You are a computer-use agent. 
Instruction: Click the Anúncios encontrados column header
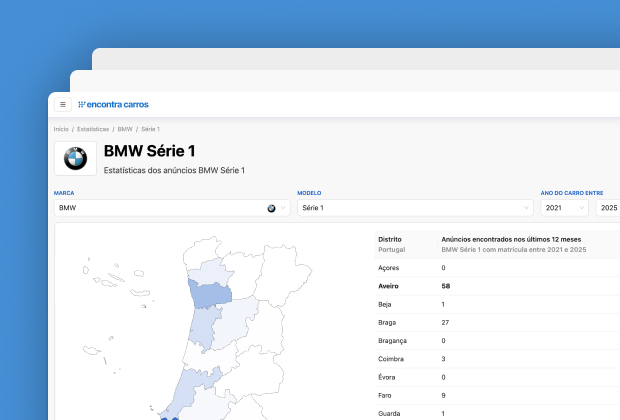pyautogui.click(x=511, y=239)
